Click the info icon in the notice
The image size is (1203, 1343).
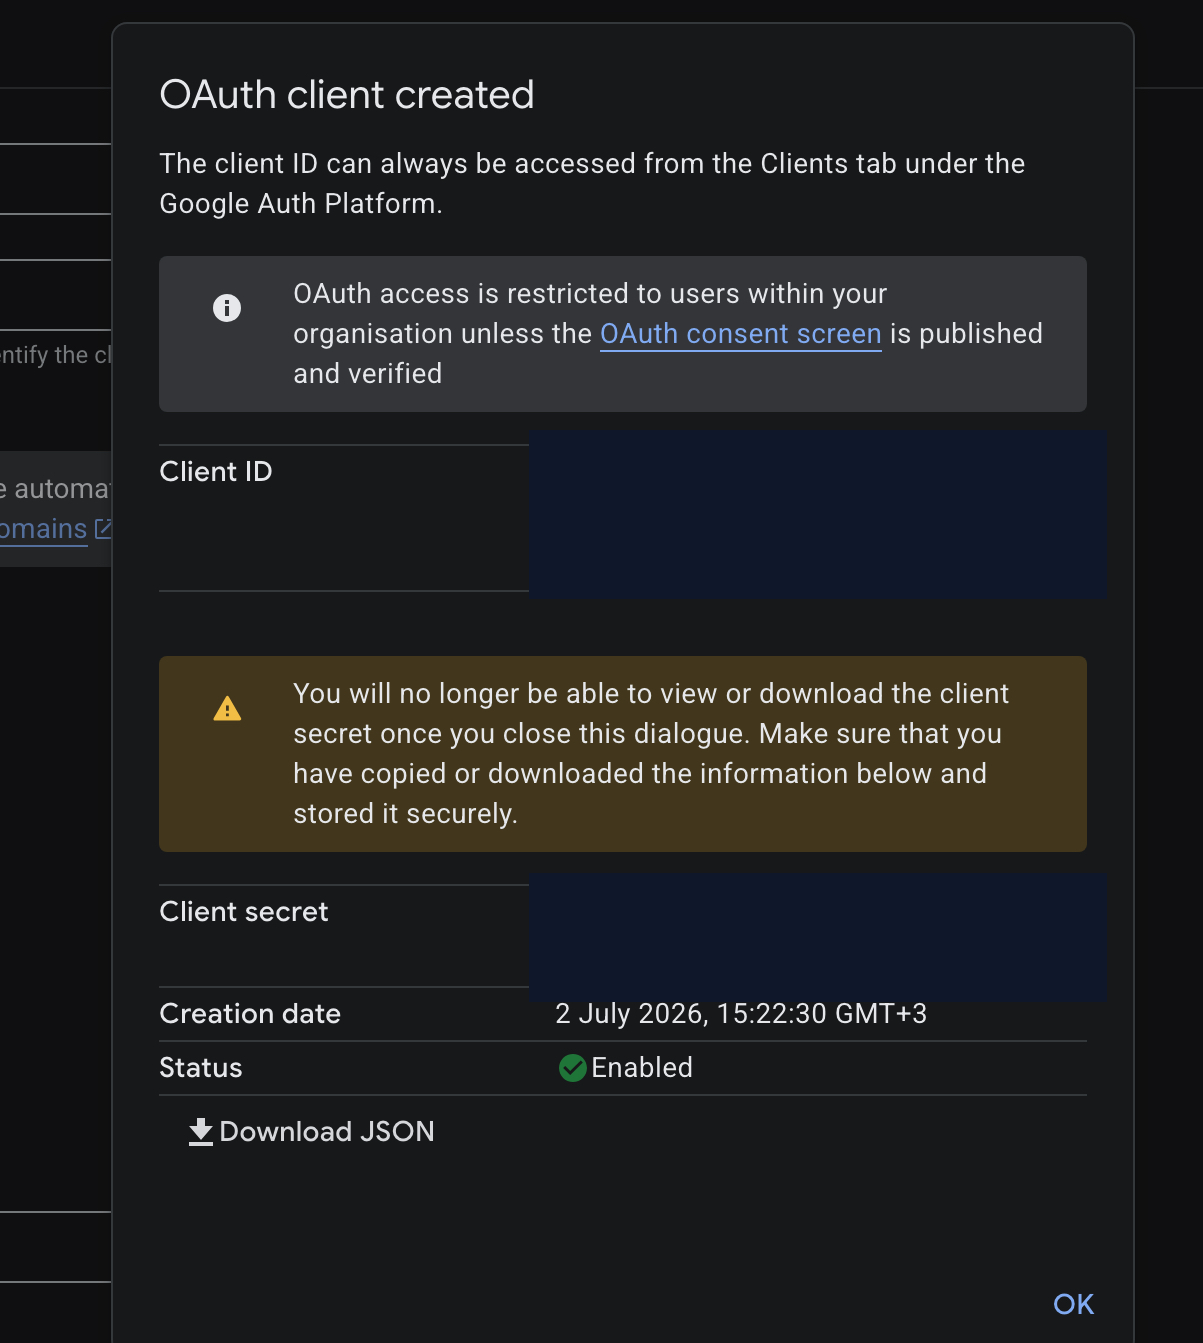[x=227, y=308]
